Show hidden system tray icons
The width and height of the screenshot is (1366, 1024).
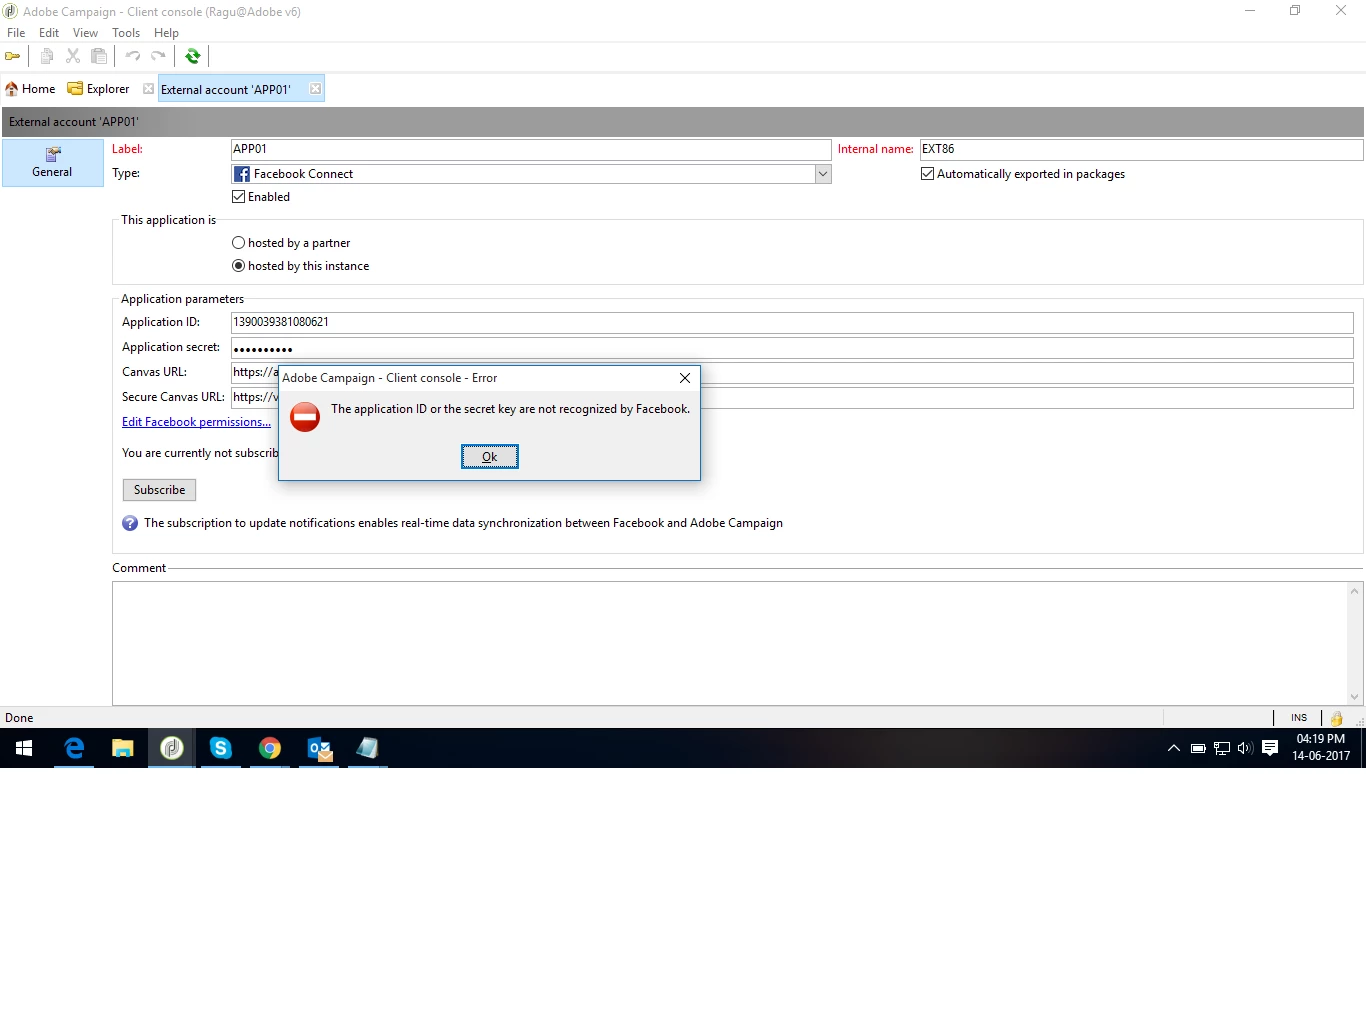click(x=1174, y=748)
